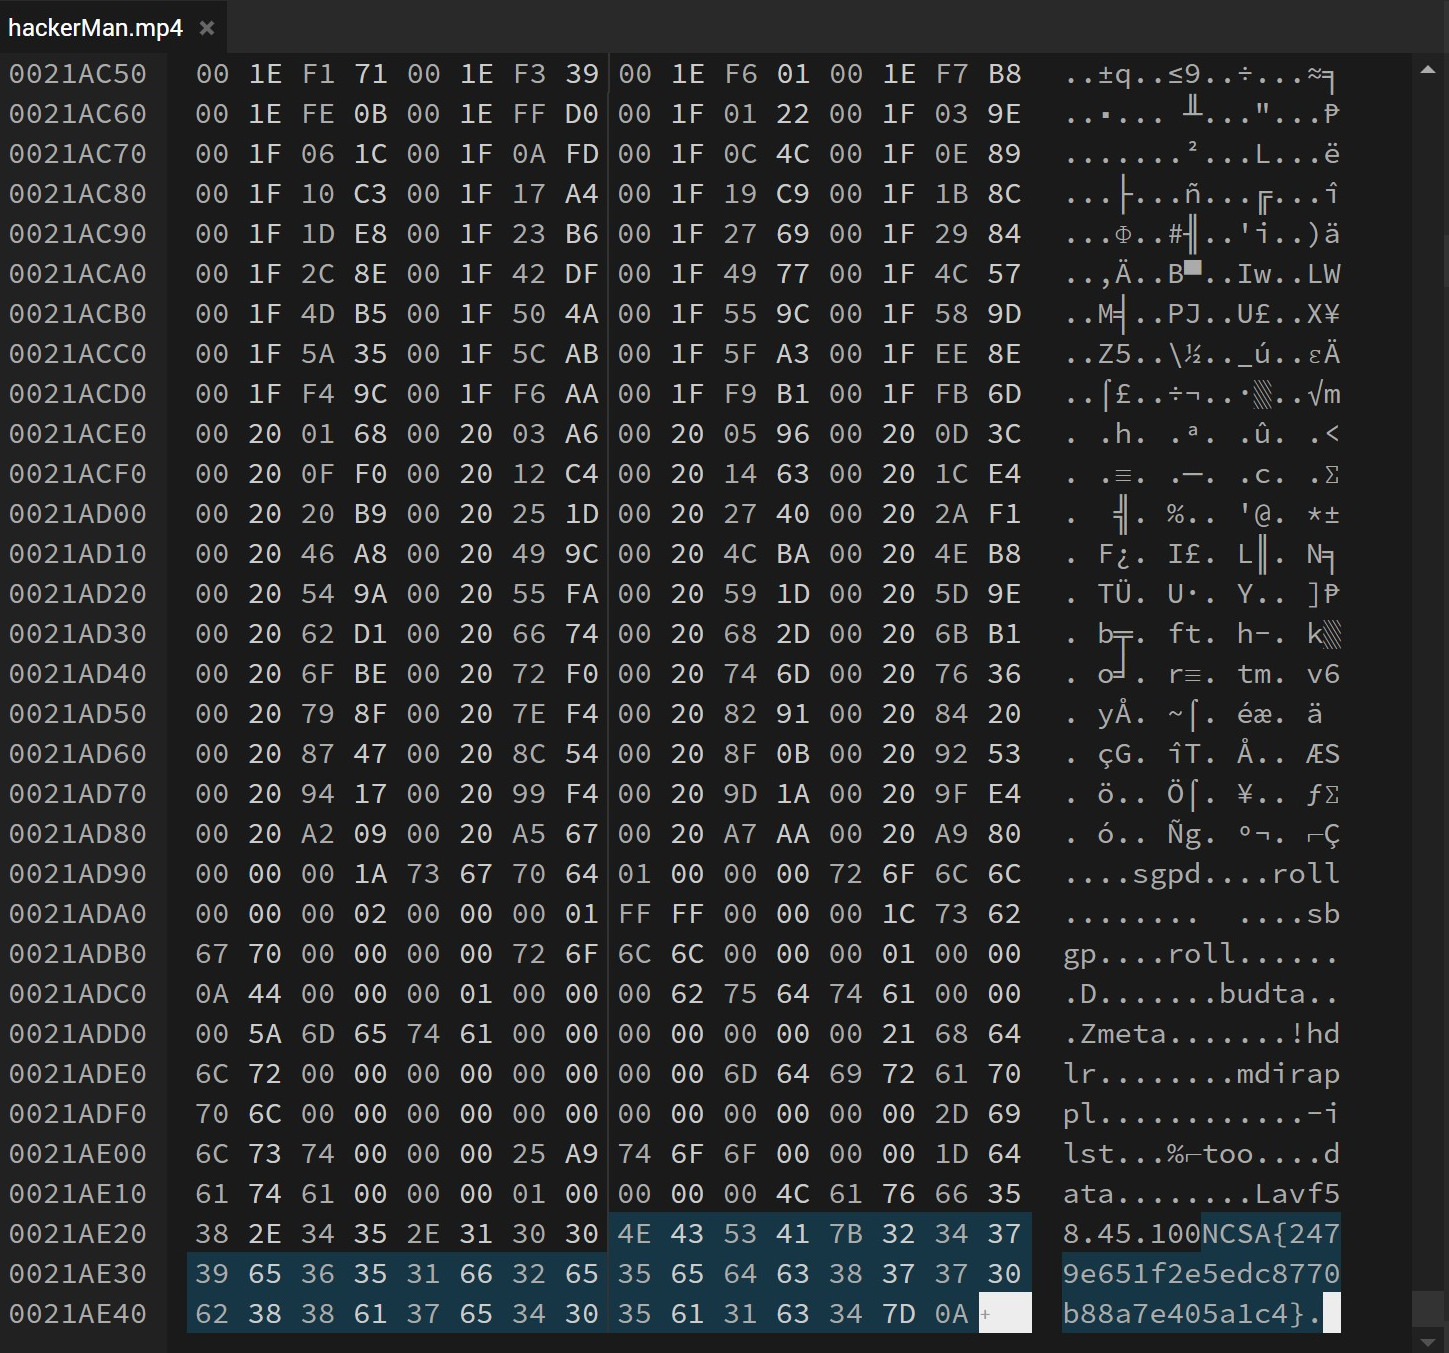Click offset 0021ACC0 in address column
The image size is (1449, 1353).
coord(78,354)
